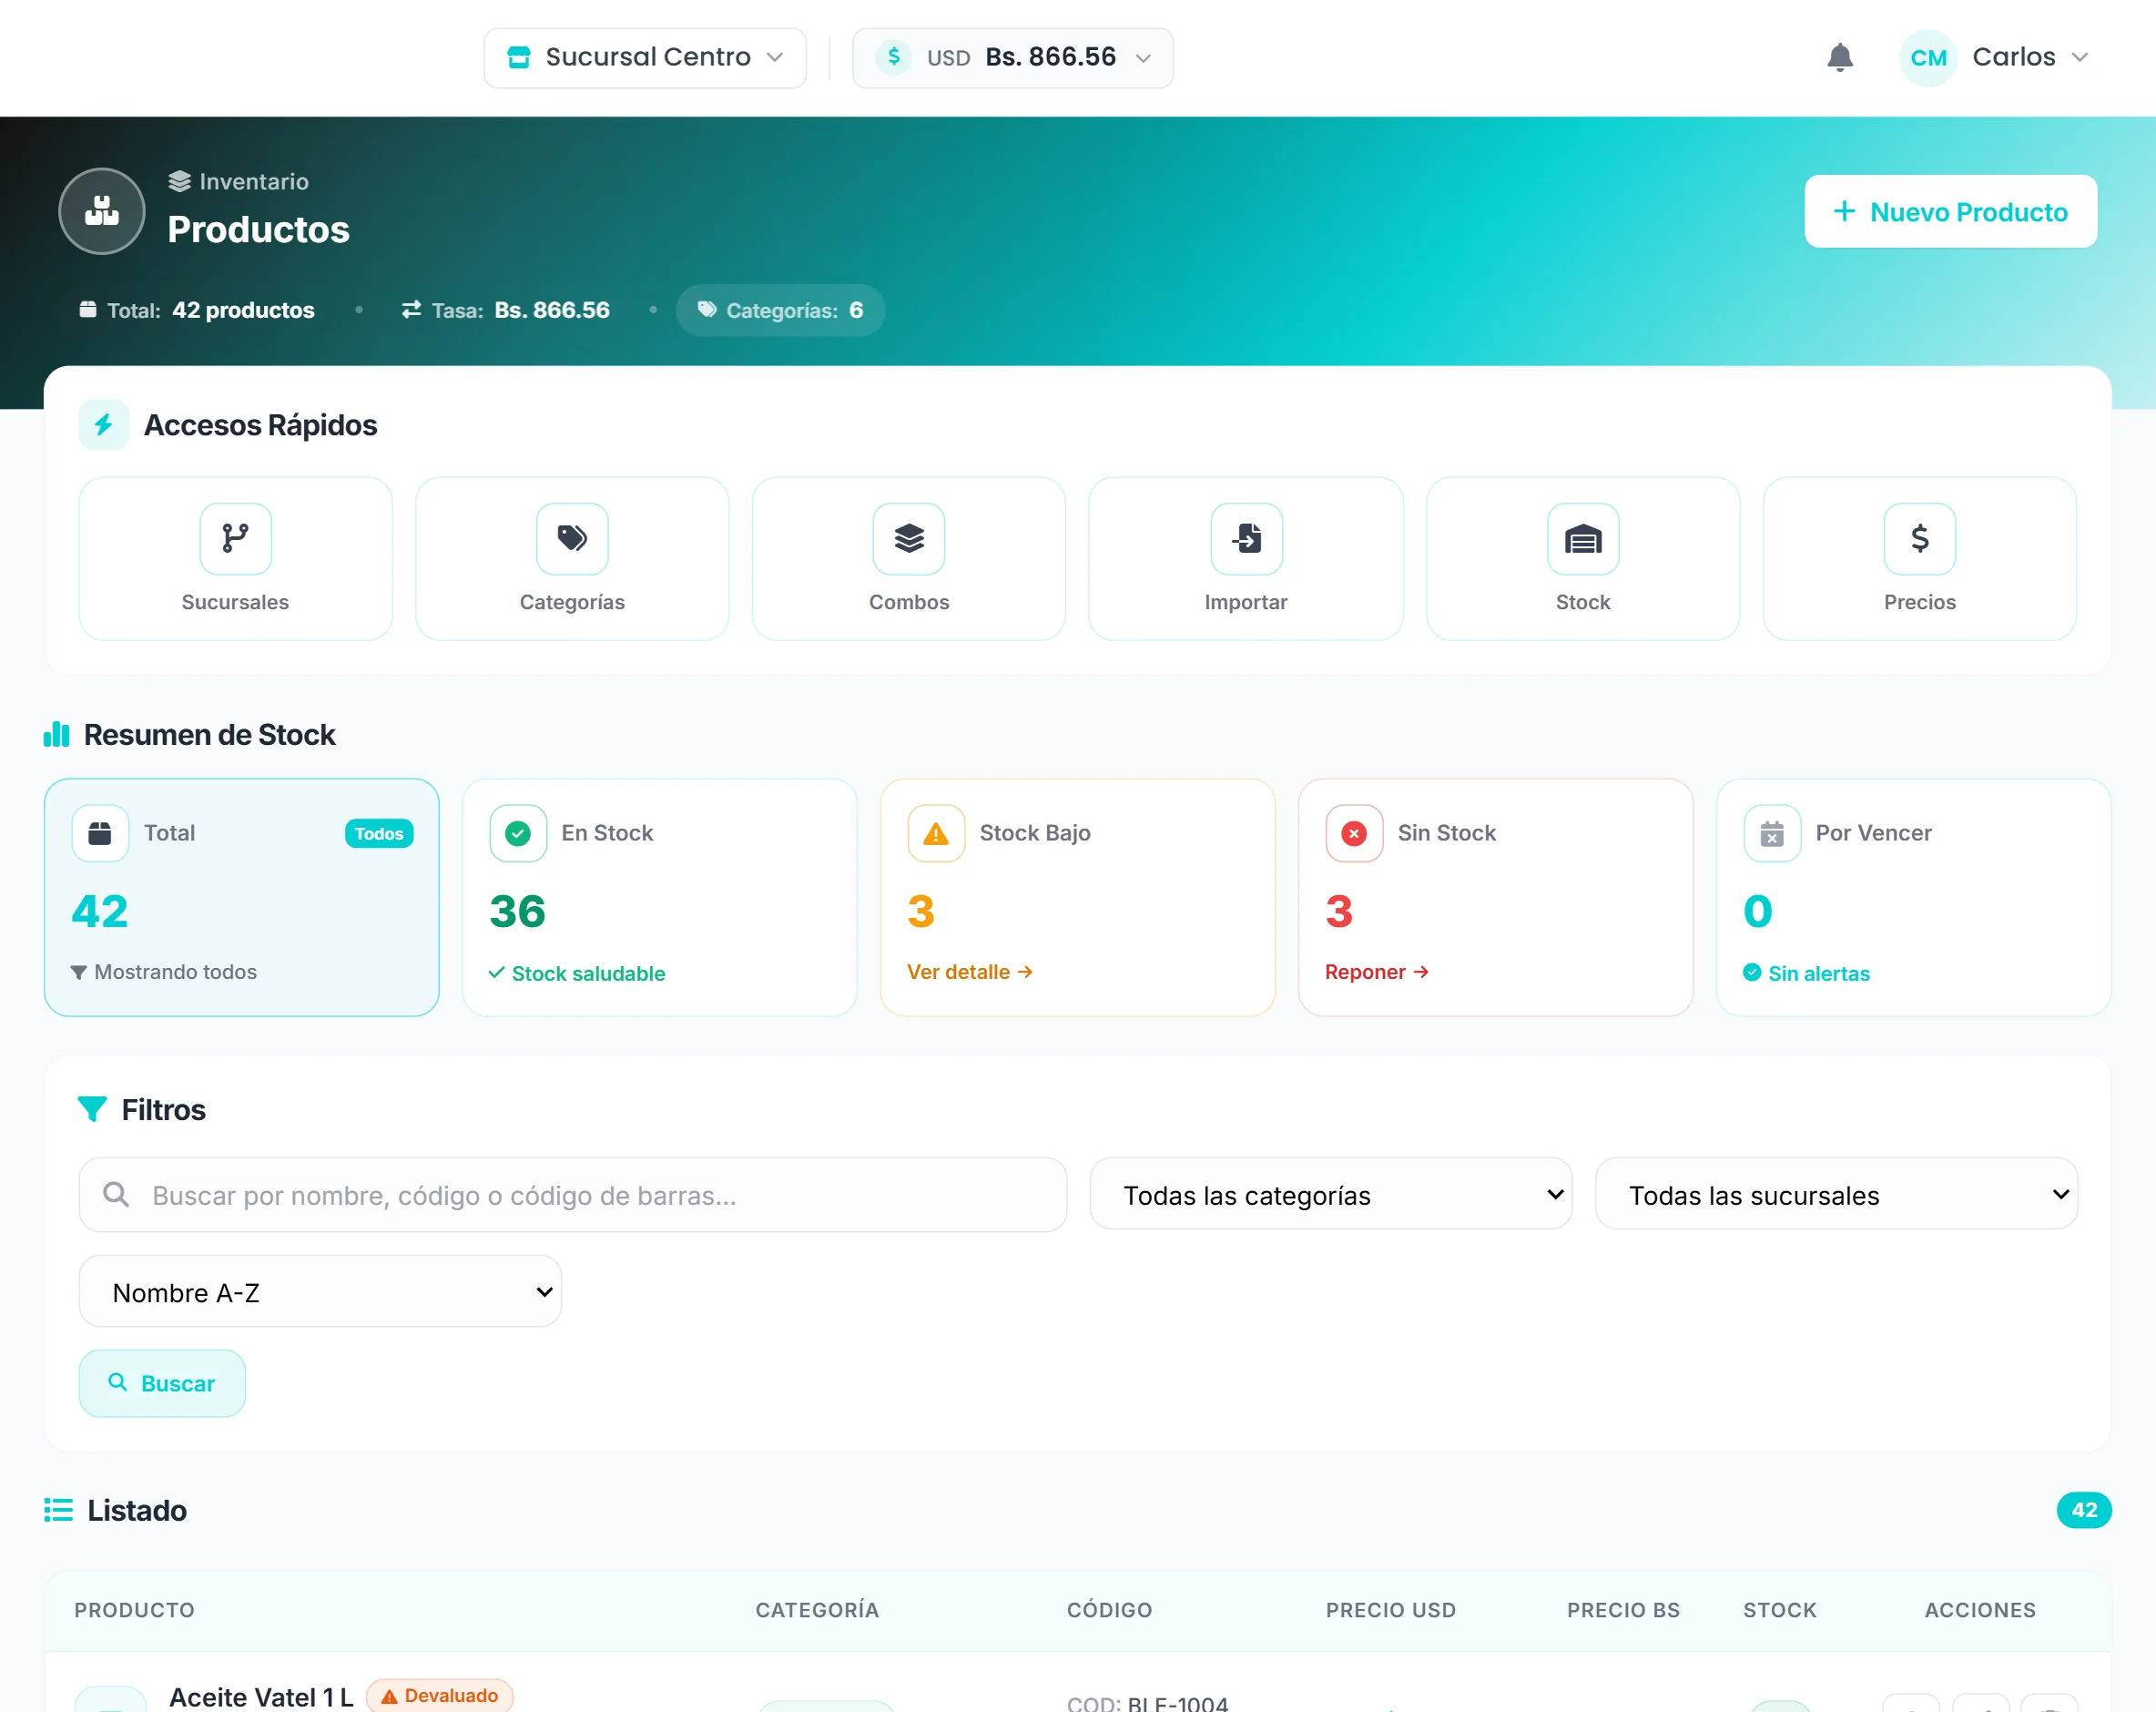2156x1712 pixels.
Task: Expand the Carlos user menu chevron
Action: click(2080, 57)
